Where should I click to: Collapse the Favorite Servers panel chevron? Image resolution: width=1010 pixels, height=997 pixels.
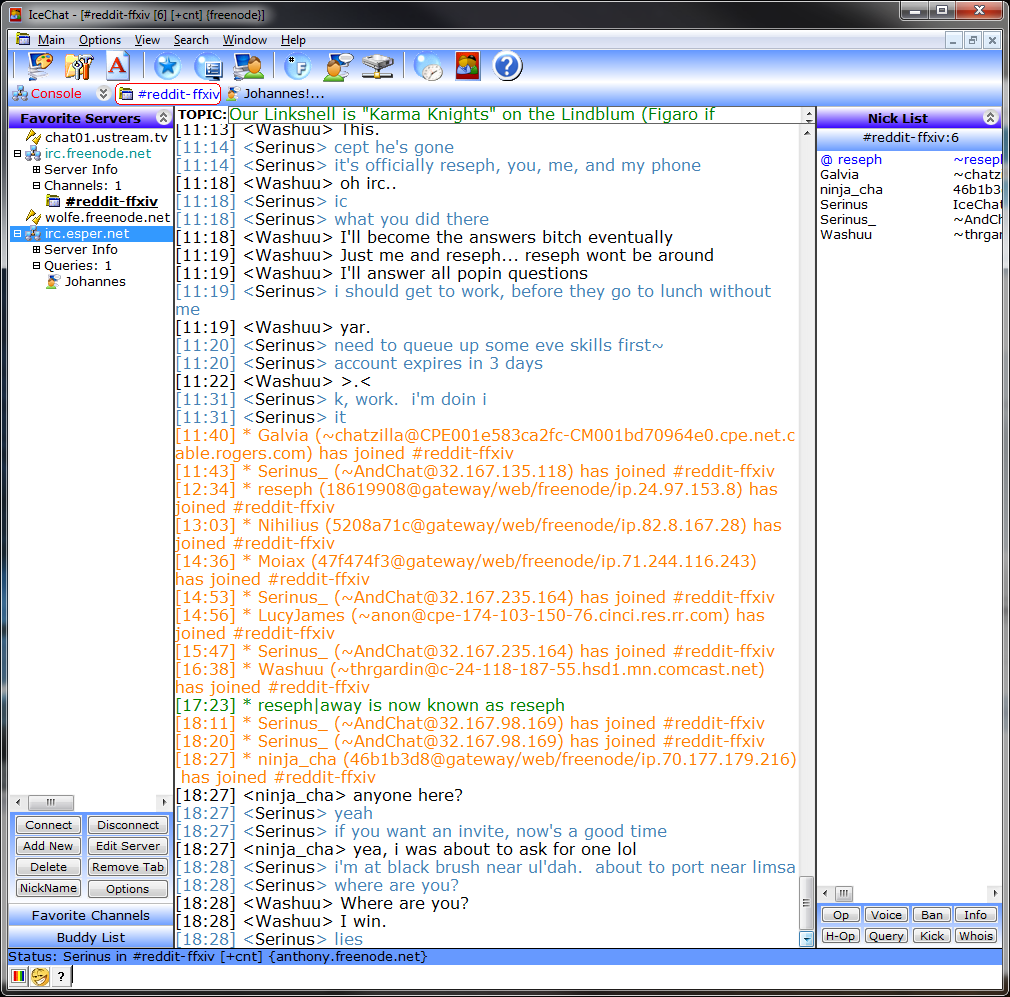pyautogui.click(x=163, y=118)
